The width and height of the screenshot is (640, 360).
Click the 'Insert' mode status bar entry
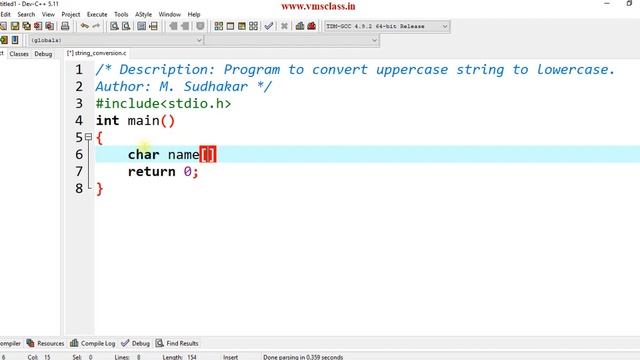point(230,357)
